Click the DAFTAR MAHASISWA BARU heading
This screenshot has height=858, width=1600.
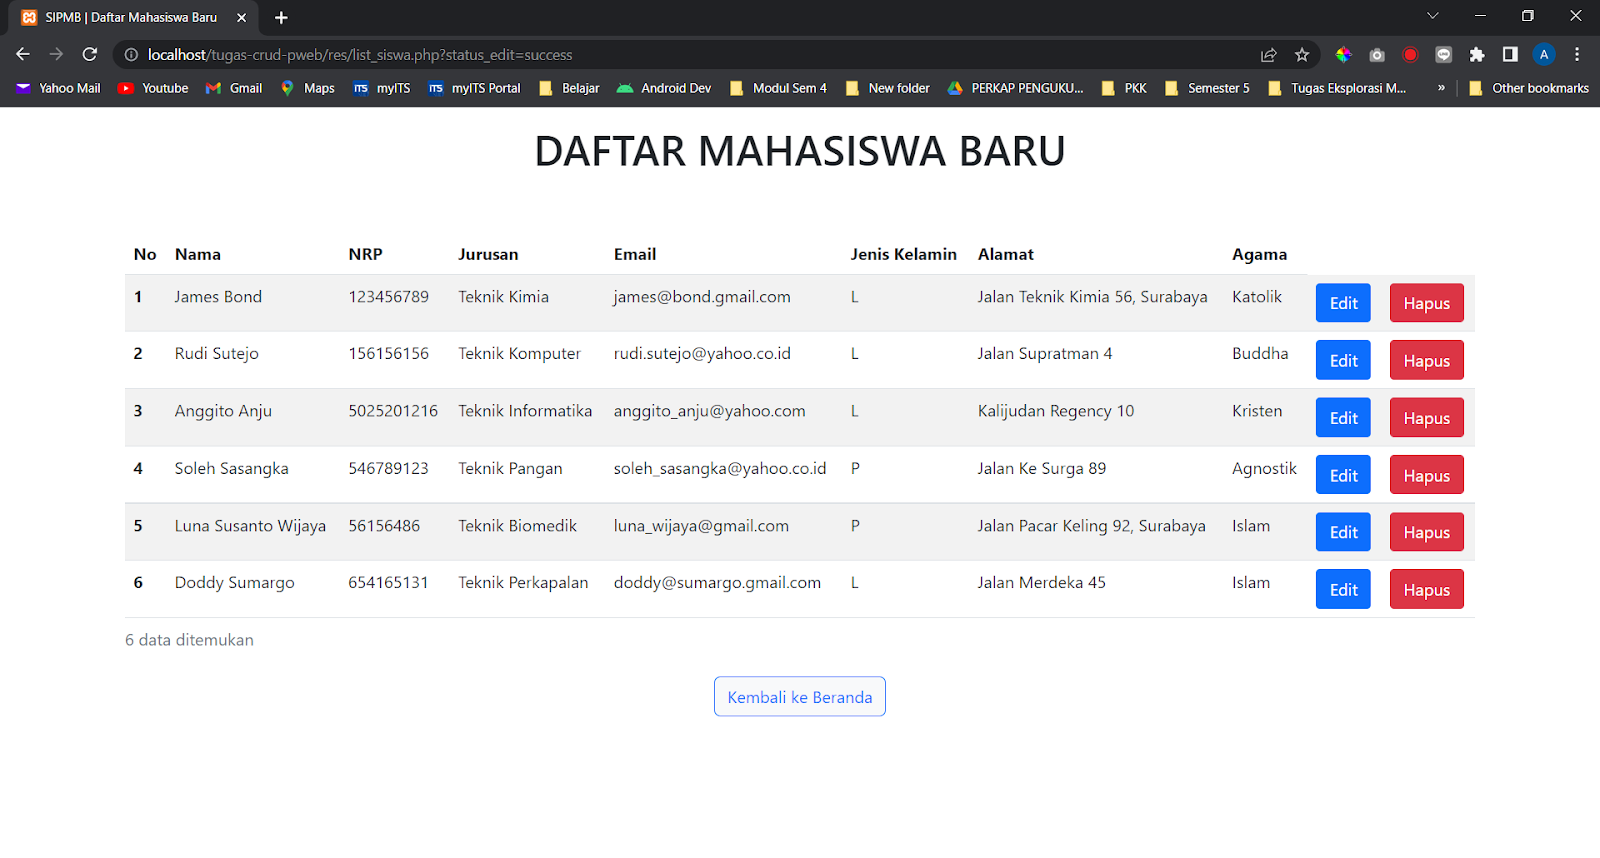point(800,151)
